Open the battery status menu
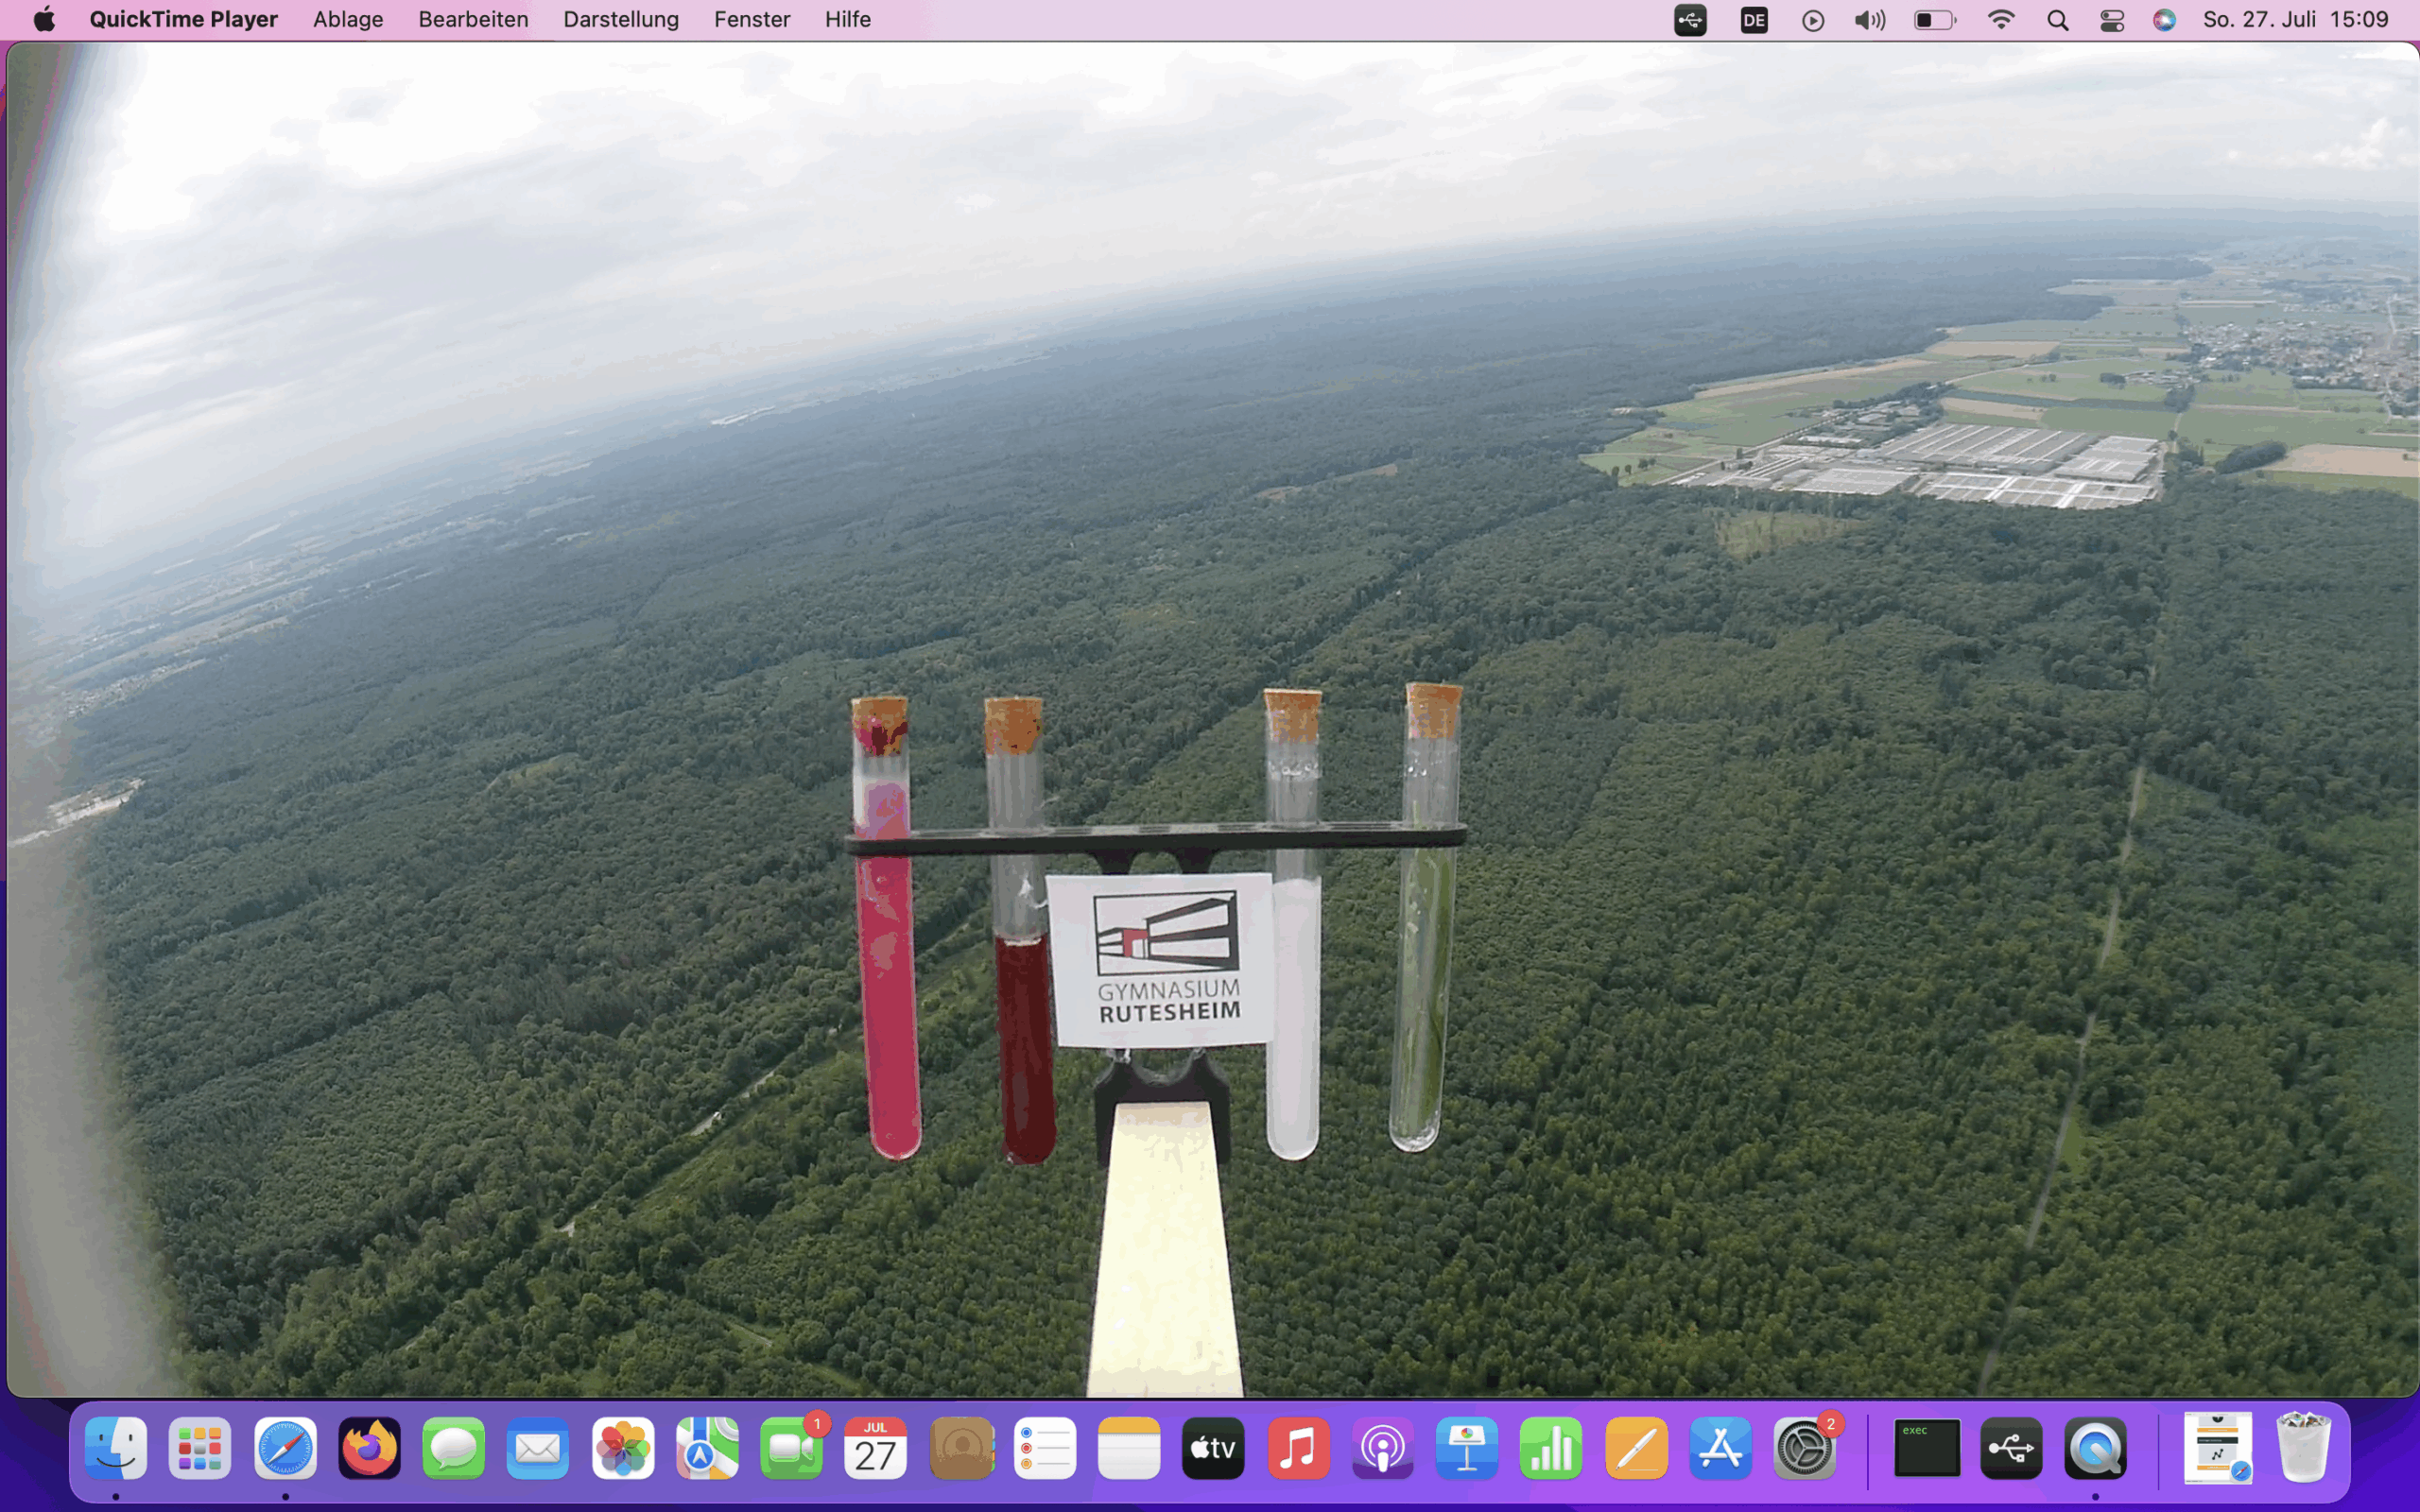 click(1934, 20)
